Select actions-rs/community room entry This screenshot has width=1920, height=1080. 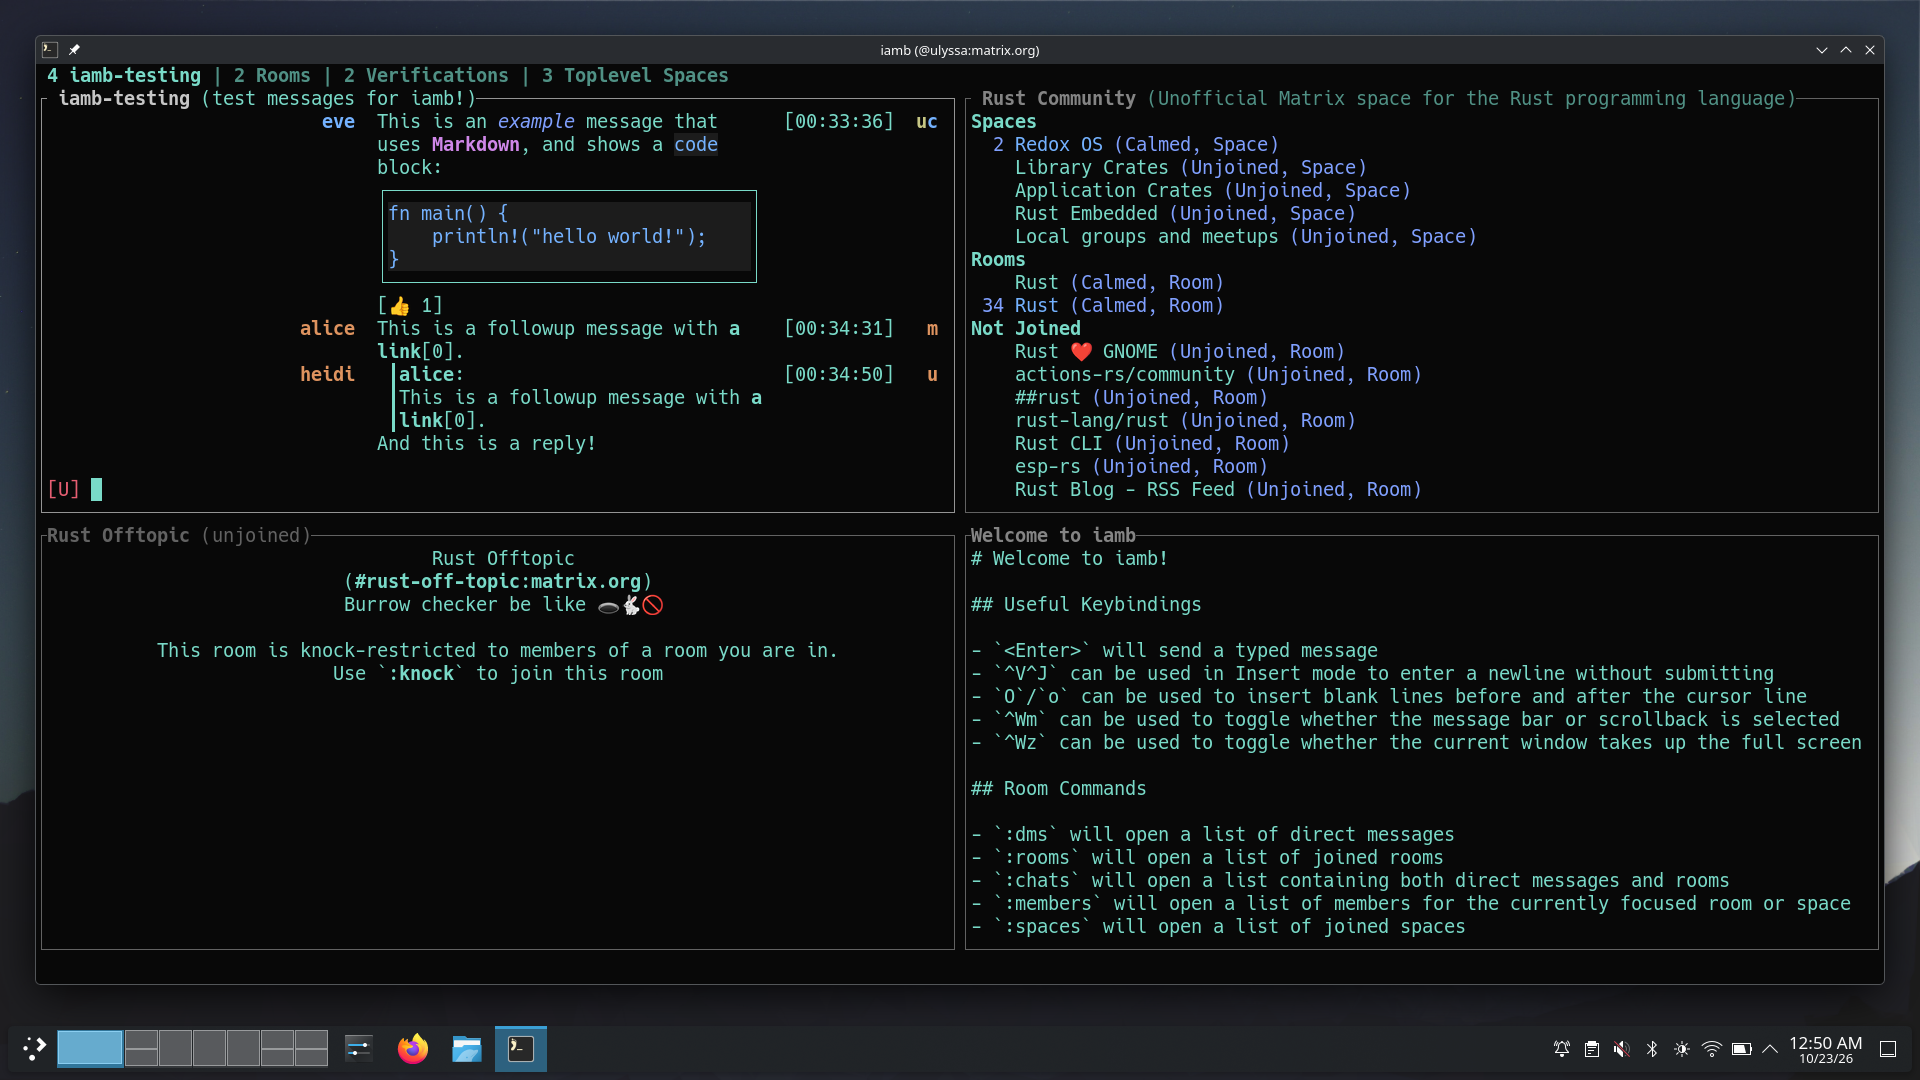(x=1218, y=374)
